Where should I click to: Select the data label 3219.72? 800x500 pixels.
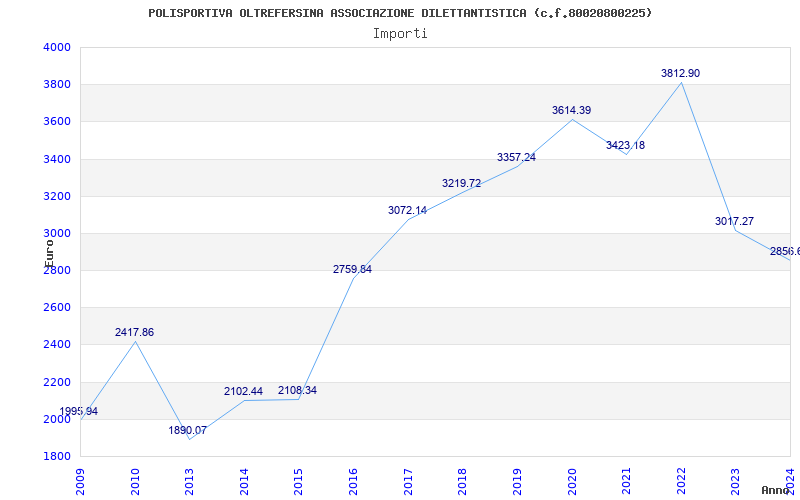(461, 183)
